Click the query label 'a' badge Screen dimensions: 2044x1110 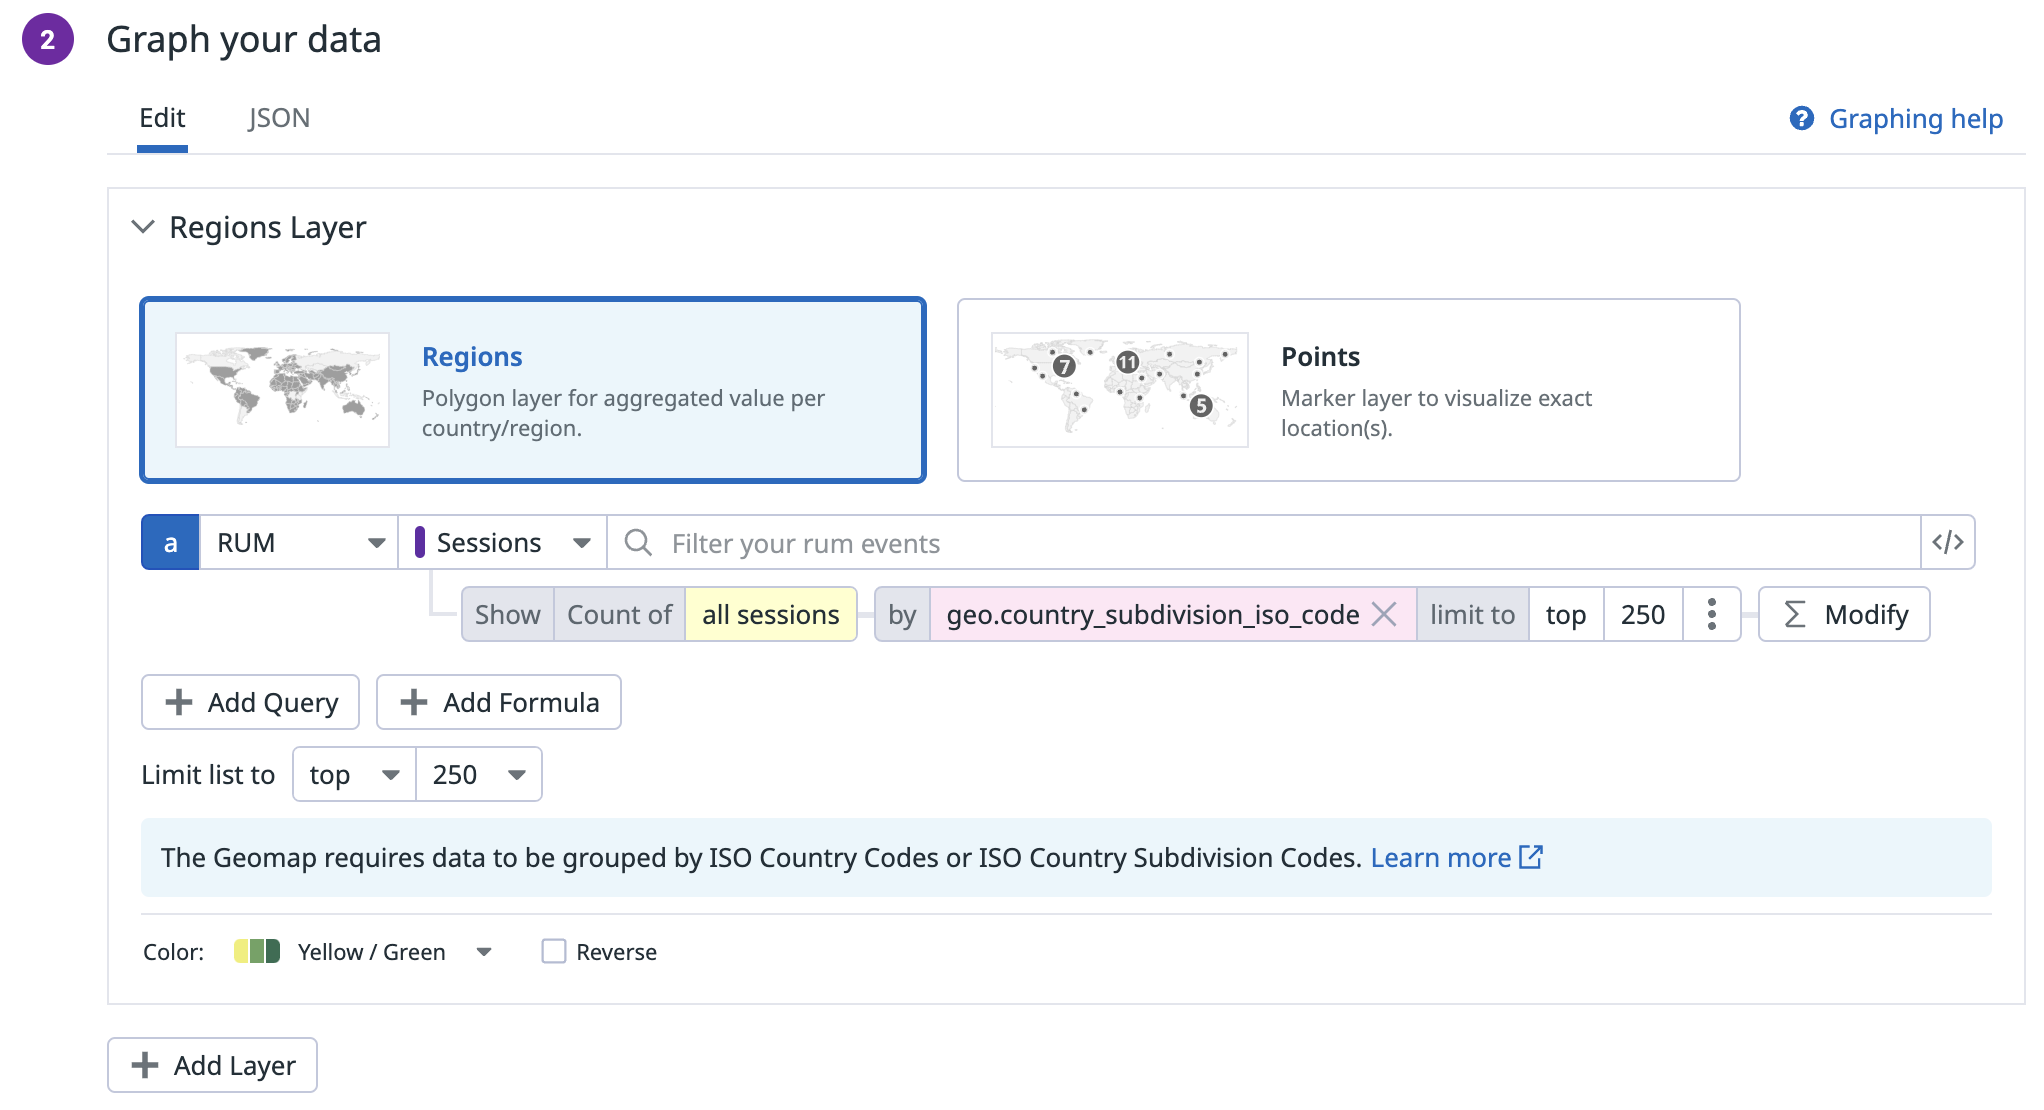tap(170, 543)
